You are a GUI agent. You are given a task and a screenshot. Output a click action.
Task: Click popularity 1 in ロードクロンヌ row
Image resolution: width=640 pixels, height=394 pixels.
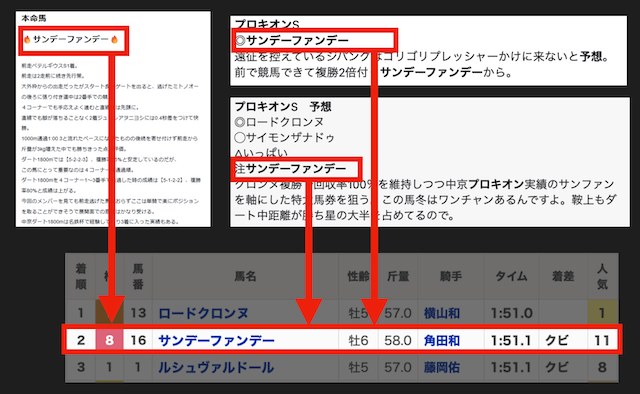coord(602,313)
